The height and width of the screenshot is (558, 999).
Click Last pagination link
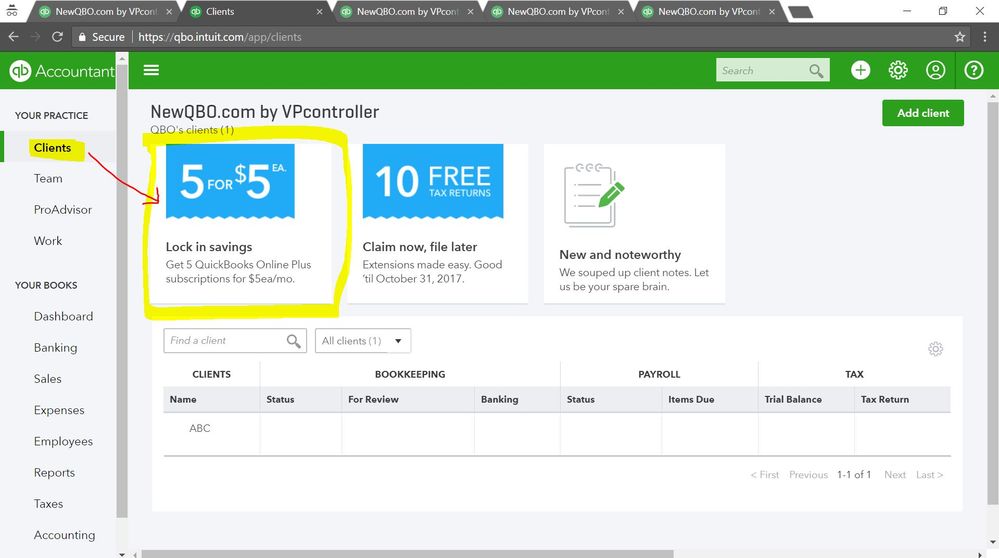click(930, 475)
